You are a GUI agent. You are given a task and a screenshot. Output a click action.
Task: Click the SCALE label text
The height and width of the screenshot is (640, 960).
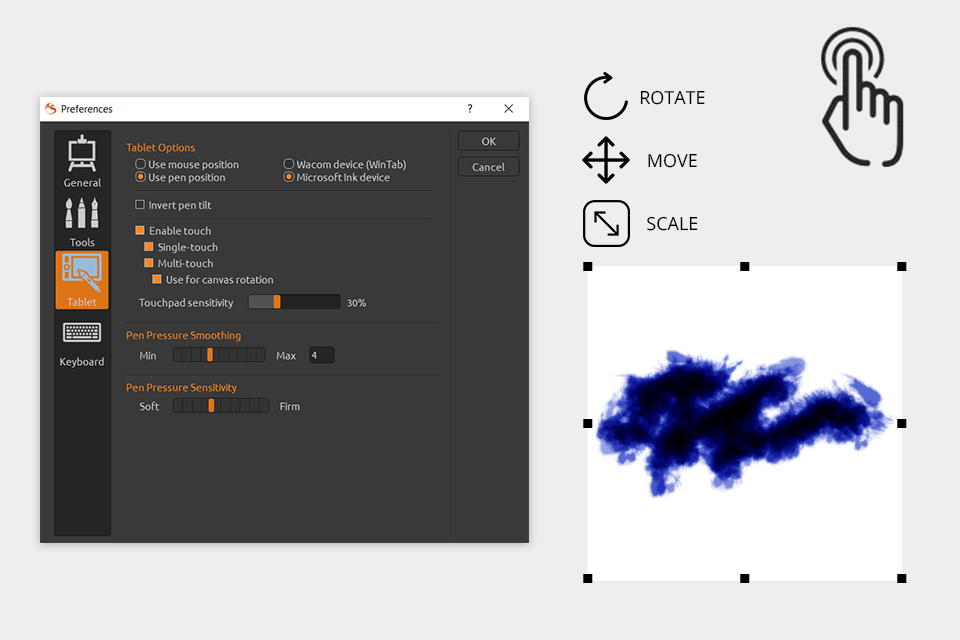[x=672, y=224]
